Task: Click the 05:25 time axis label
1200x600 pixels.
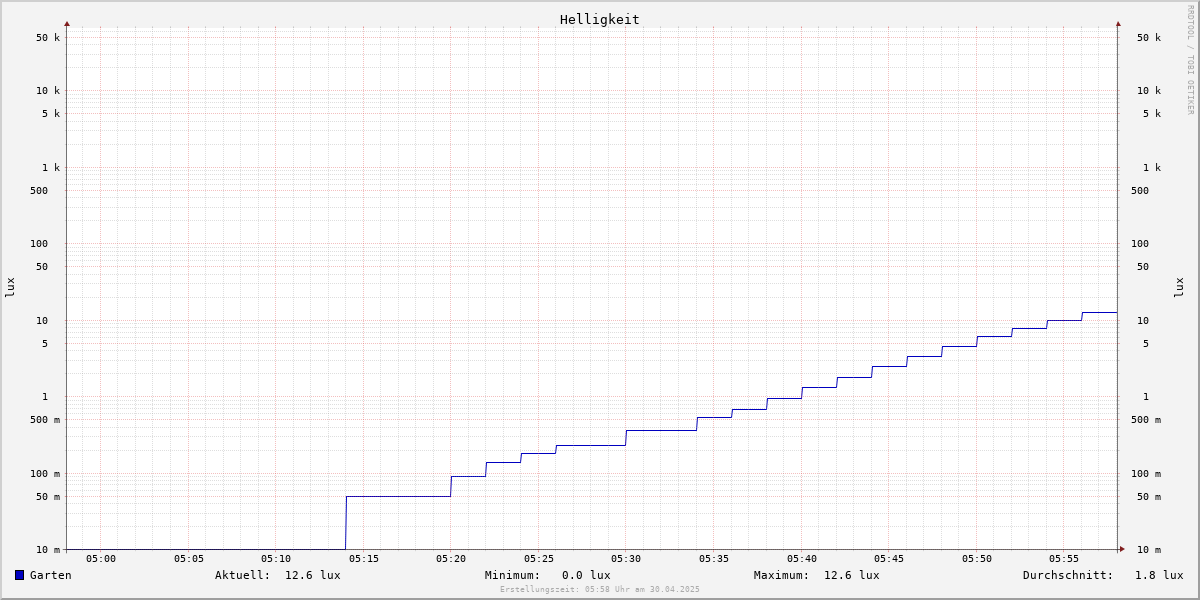Action: (x=539, y=559)
